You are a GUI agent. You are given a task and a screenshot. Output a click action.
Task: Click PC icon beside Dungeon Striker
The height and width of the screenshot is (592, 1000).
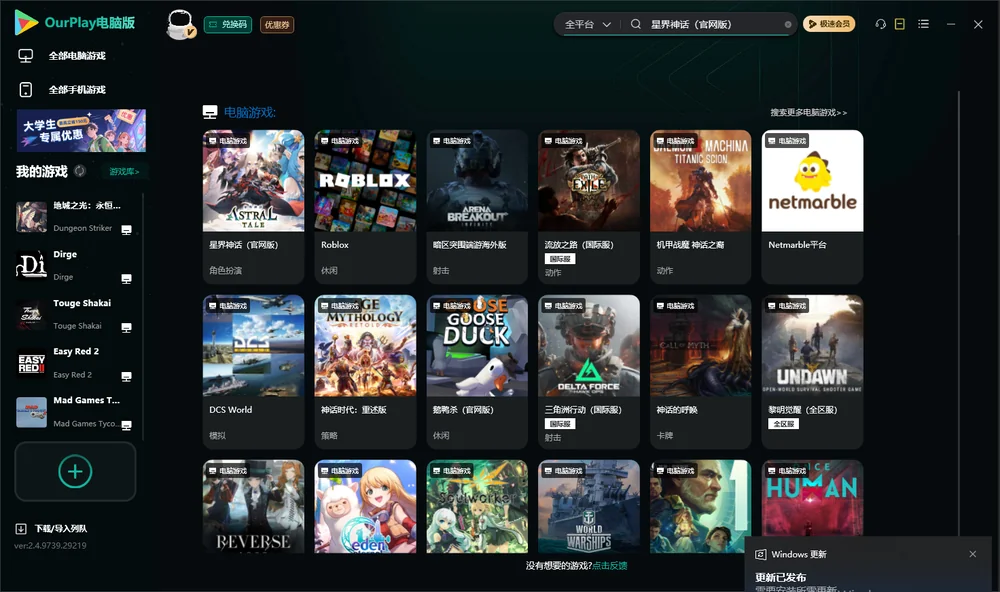[126, 230]
